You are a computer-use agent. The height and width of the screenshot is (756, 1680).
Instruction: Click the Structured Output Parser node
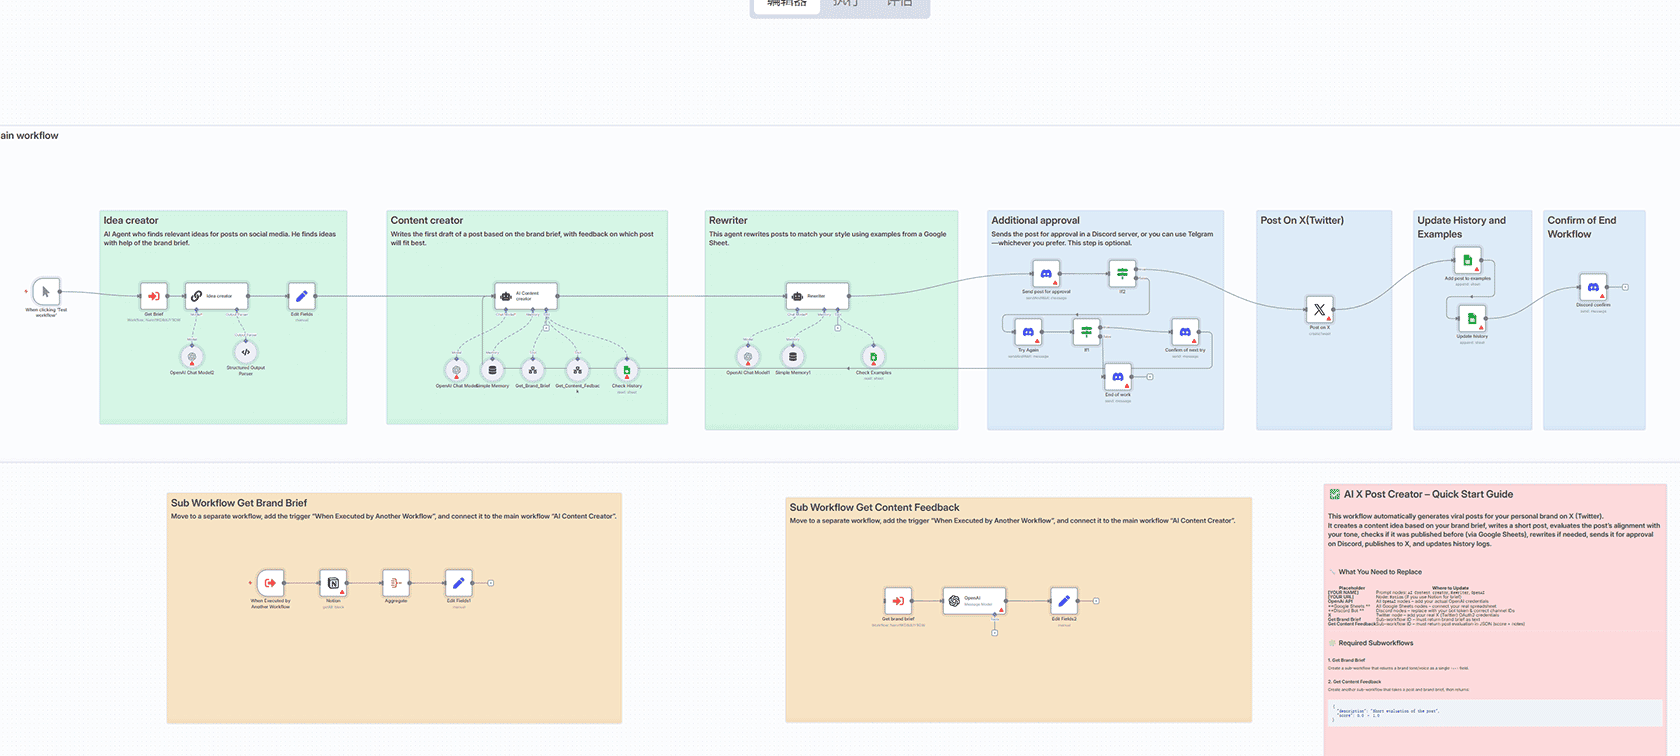click(245, 352)
